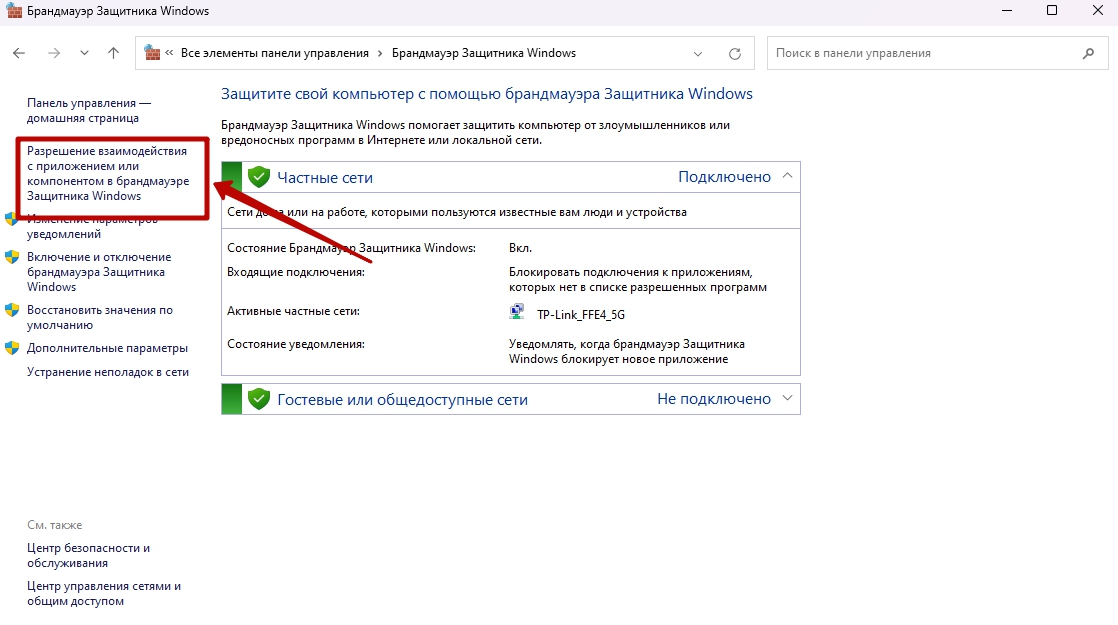Click the 'Не подключено' status text

click(714, 399)
